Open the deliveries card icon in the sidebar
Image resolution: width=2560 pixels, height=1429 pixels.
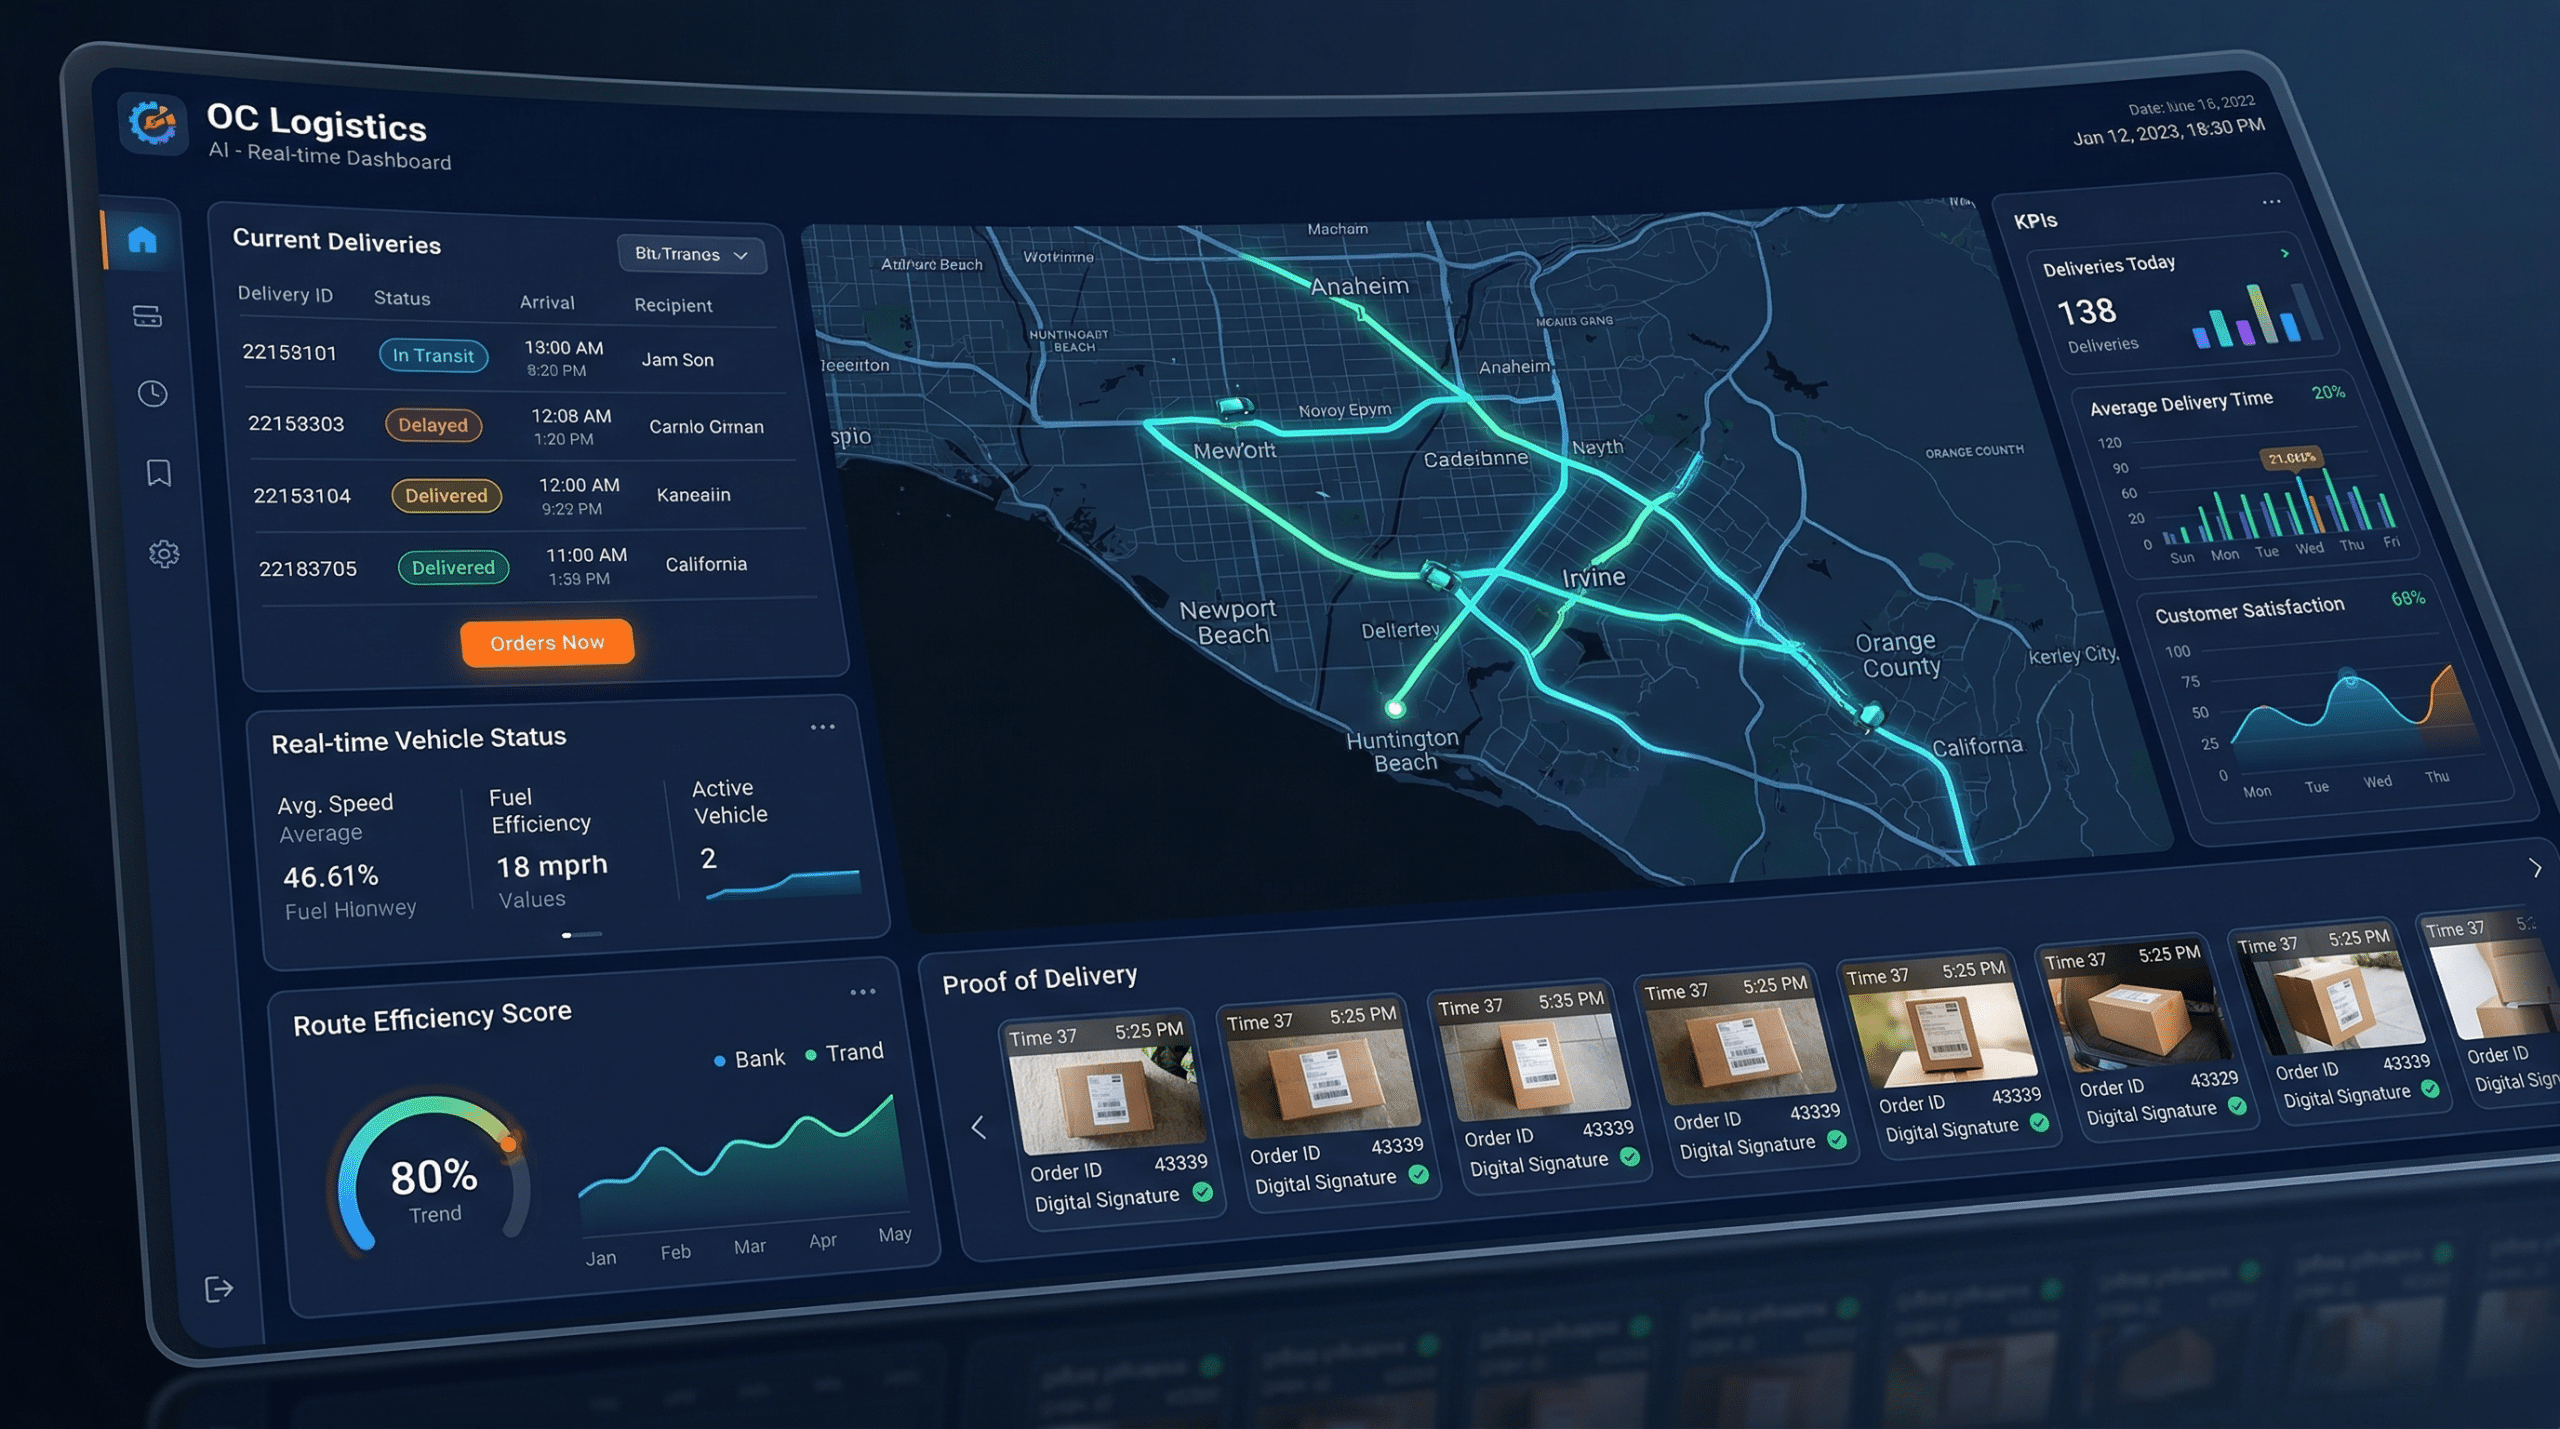150,317
